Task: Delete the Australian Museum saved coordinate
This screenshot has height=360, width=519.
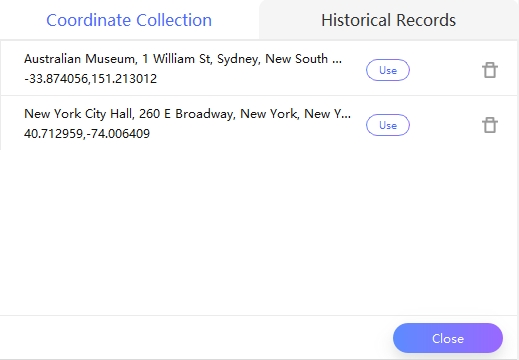Action: click(490, 70)
